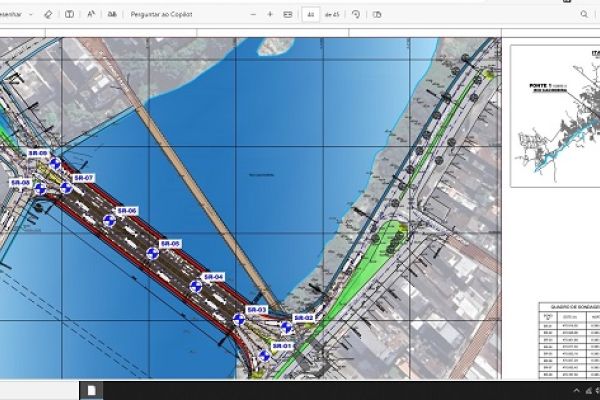Click the page number input field
This screenshot has width=600, height=400.
coord(311,15)
